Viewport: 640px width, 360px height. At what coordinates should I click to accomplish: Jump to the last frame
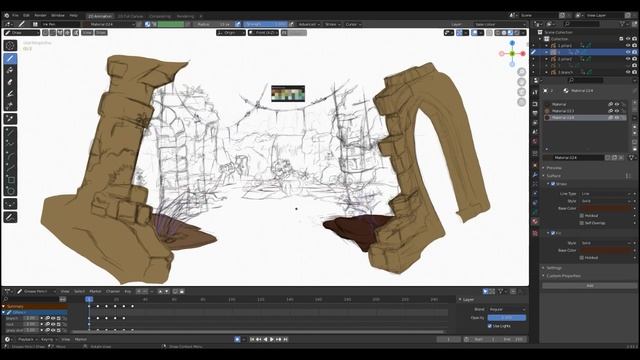[285, 339]
